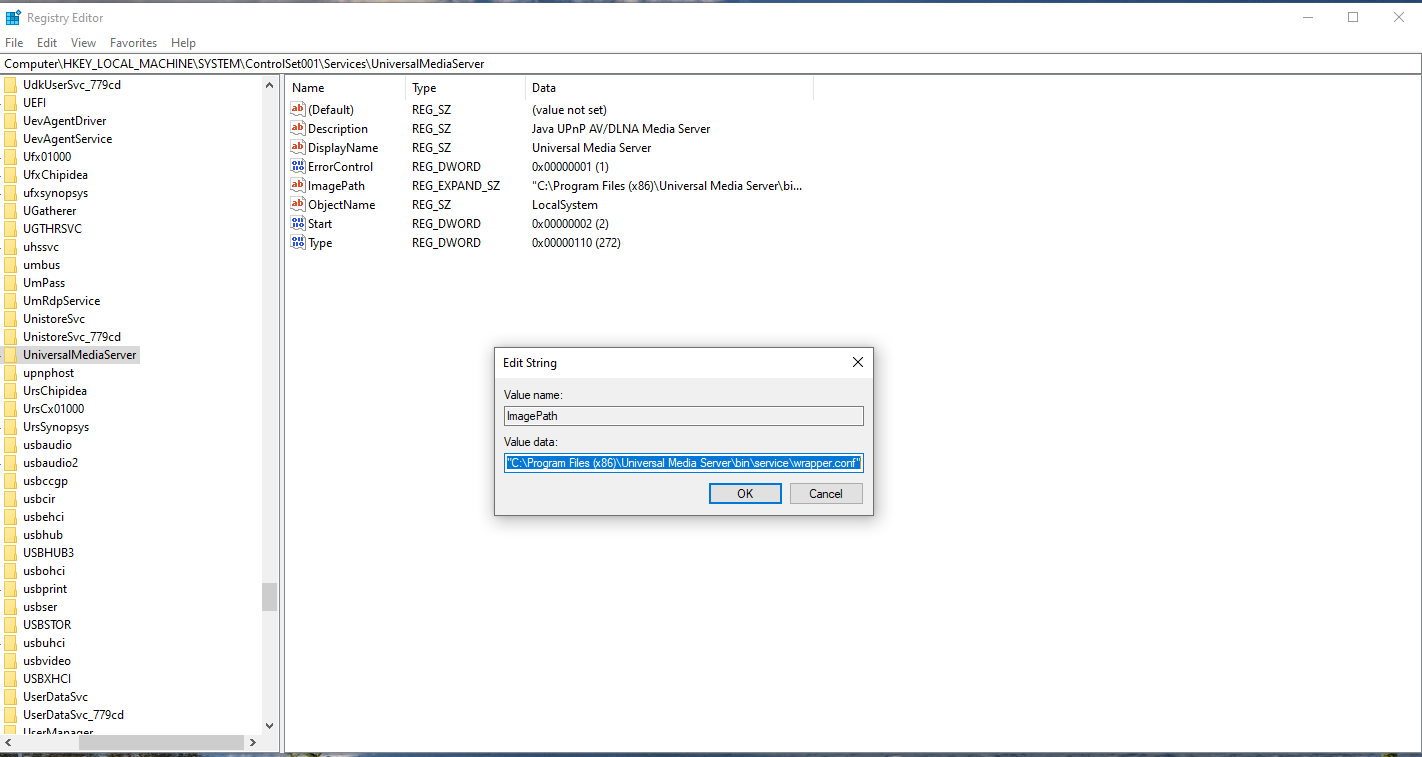Click the Value data input field
This screenshot has width=1422, height=757.
coord(684,463)
